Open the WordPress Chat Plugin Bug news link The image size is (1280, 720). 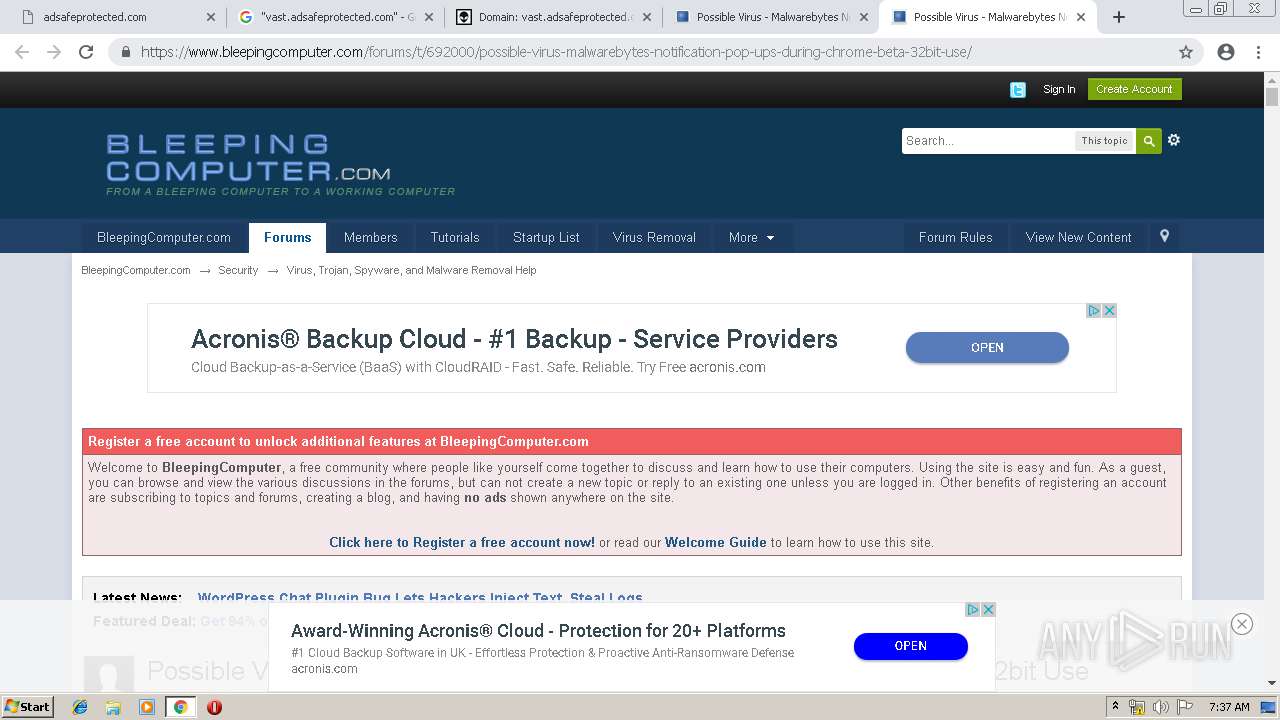(x=420, y=597)
